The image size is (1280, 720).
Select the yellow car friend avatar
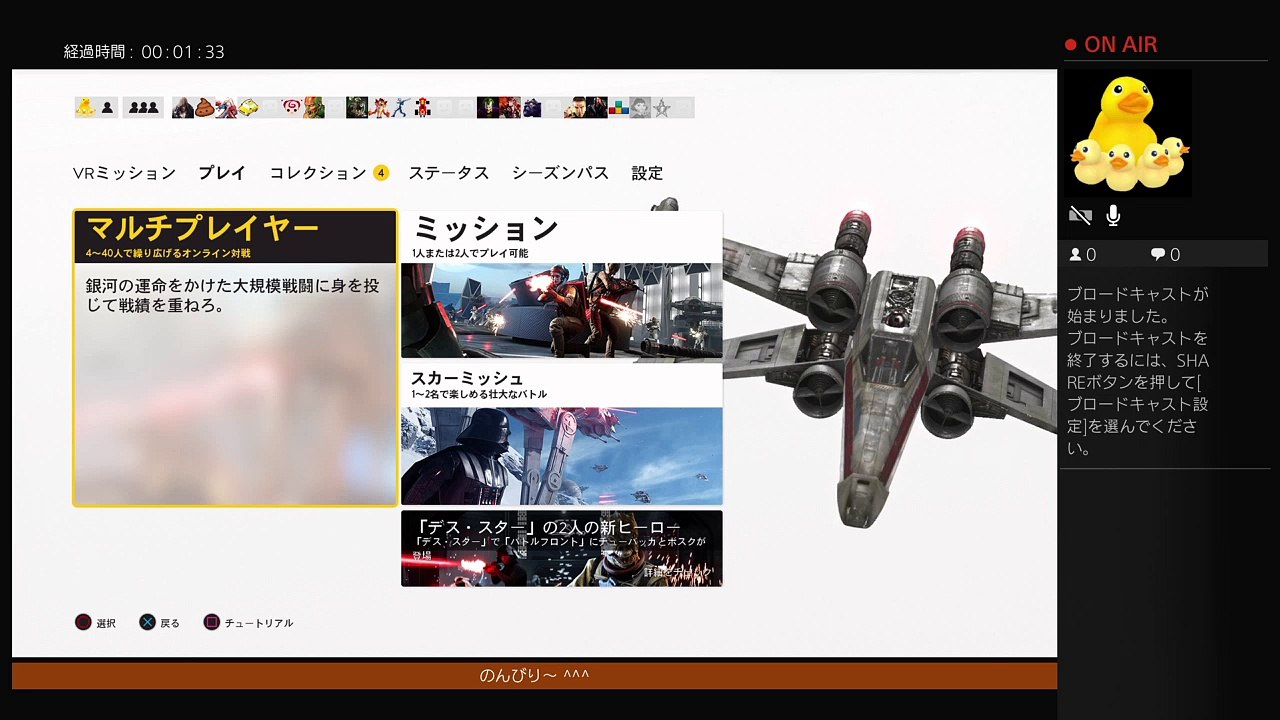coord(248,108)
